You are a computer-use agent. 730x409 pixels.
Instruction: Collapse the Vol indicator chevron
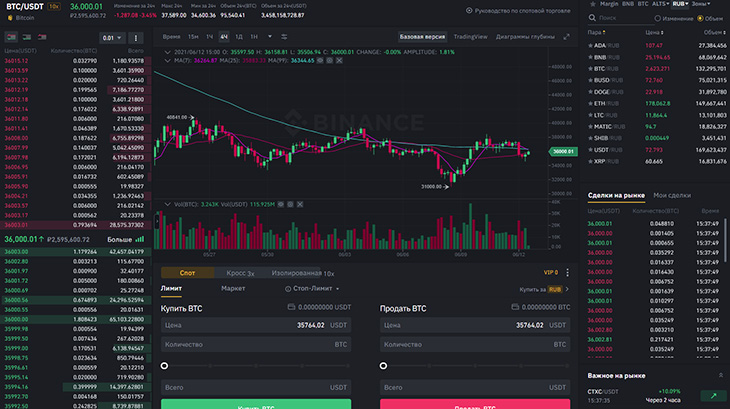[x=168, y=204]
